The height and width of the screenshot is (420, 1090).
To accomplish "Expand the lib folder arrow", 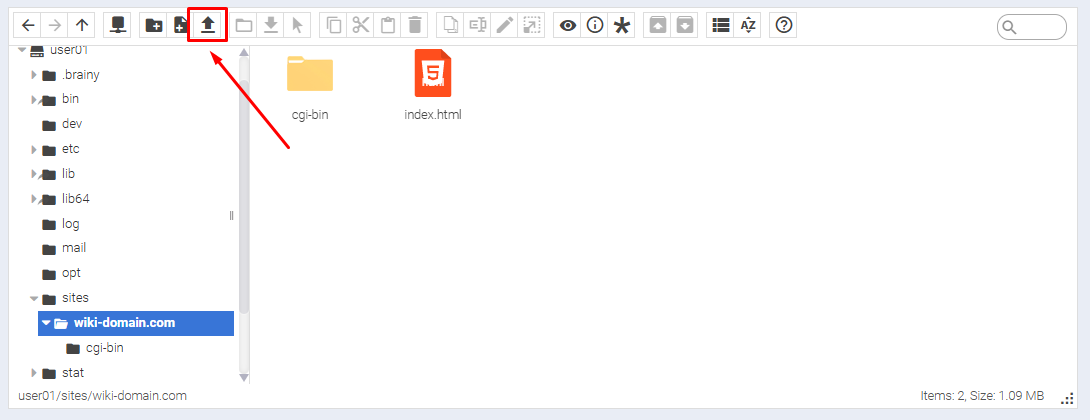I will tap(33, 174).
